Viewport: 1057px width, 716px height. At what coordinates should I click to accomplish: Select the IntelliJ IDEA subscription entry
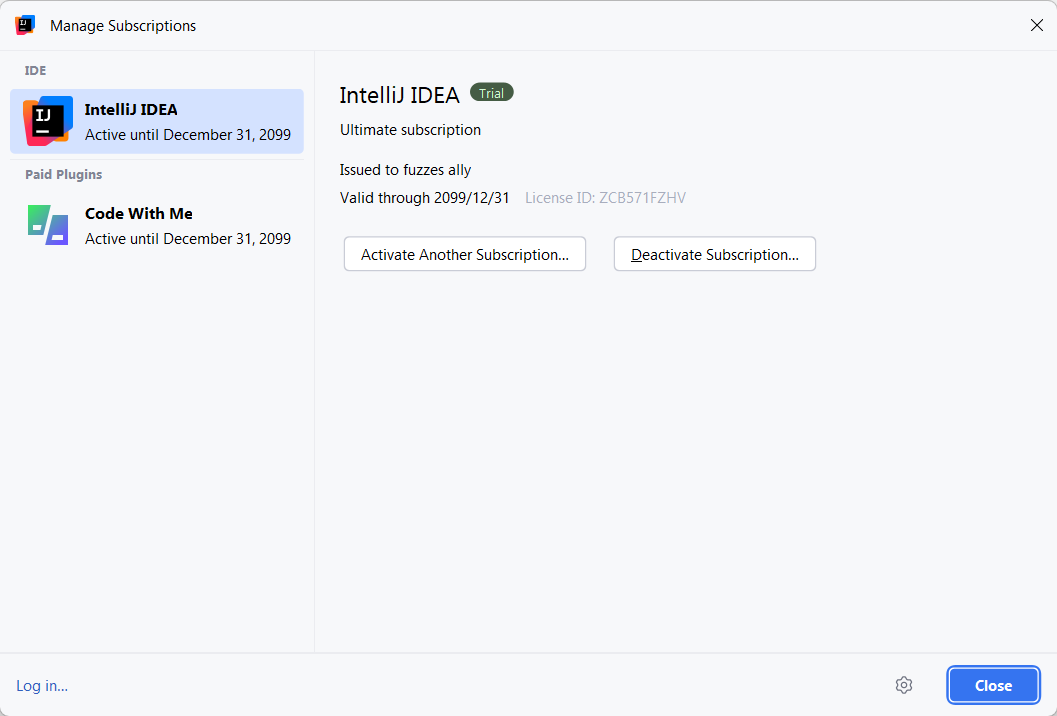click(187, 122)
